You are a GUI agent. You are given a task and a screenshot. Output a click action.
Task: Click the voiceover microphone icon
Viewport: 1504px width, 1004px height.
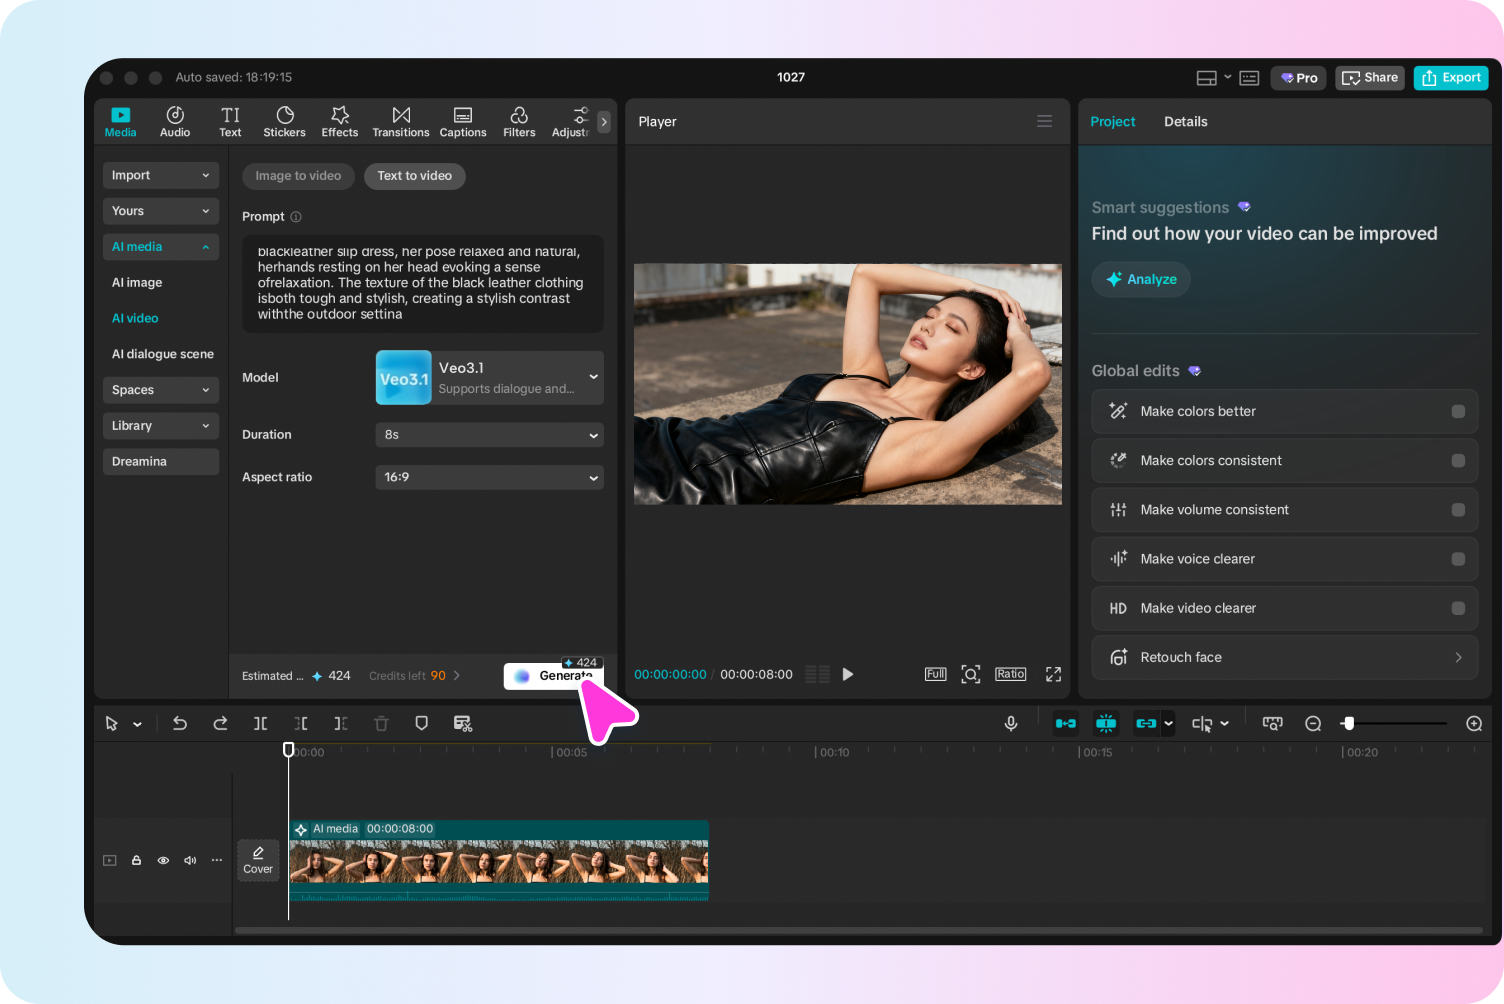(x=1010, y=723)
